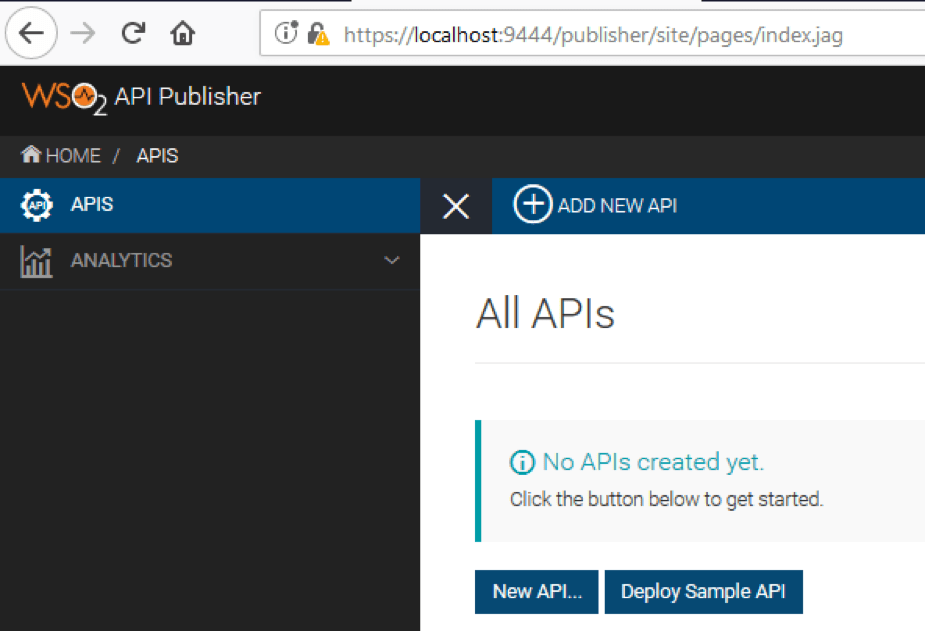
Task: Click 'Click the button below to get started.' text
Action: (666, 499)
